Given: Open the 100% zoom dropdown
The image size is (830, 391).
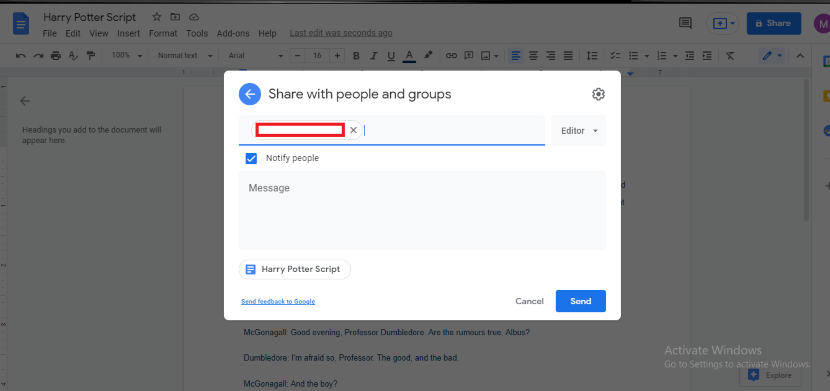Looking at the screenshot, I should tap(127, 56).
